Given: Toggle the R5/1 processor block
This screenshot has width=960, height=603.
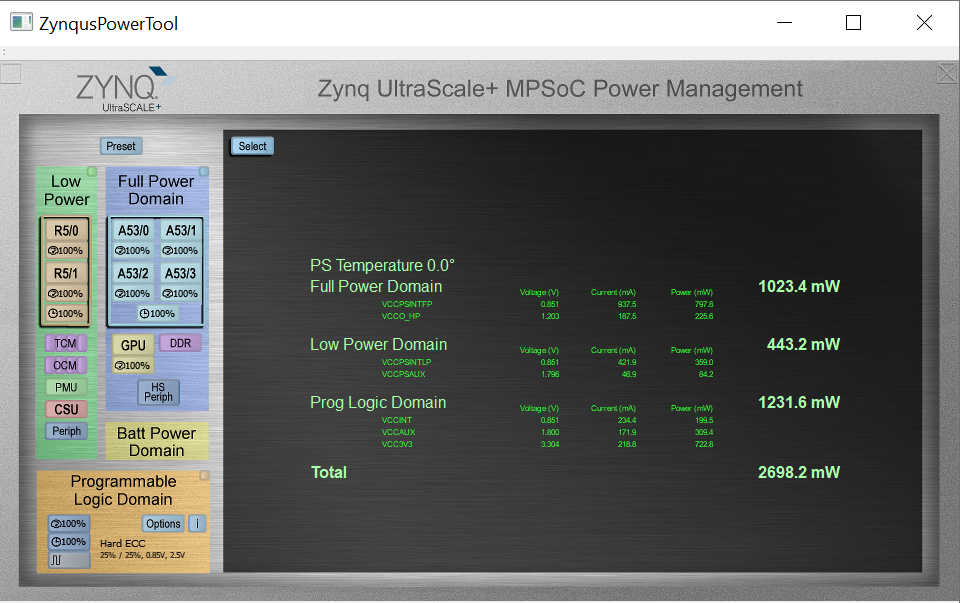Looking at the screenshot, I should [x=66, y=274].
